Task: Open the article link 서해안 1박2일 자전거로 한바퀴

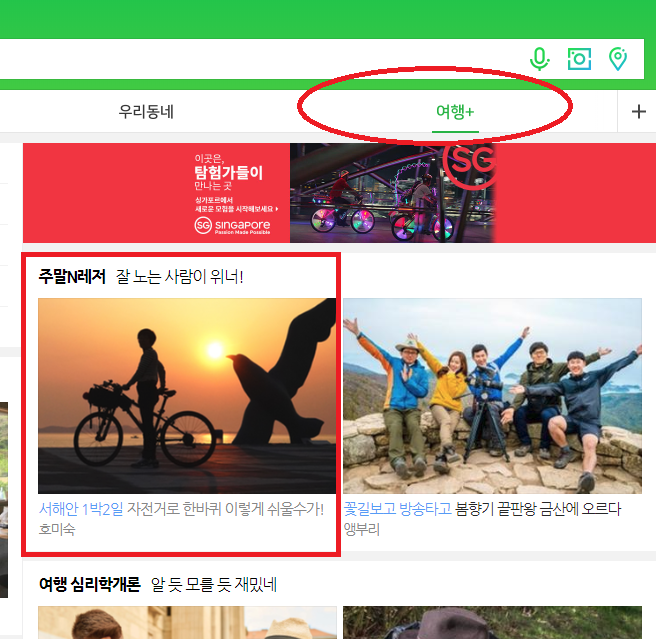Action: [x=181, y=509]
